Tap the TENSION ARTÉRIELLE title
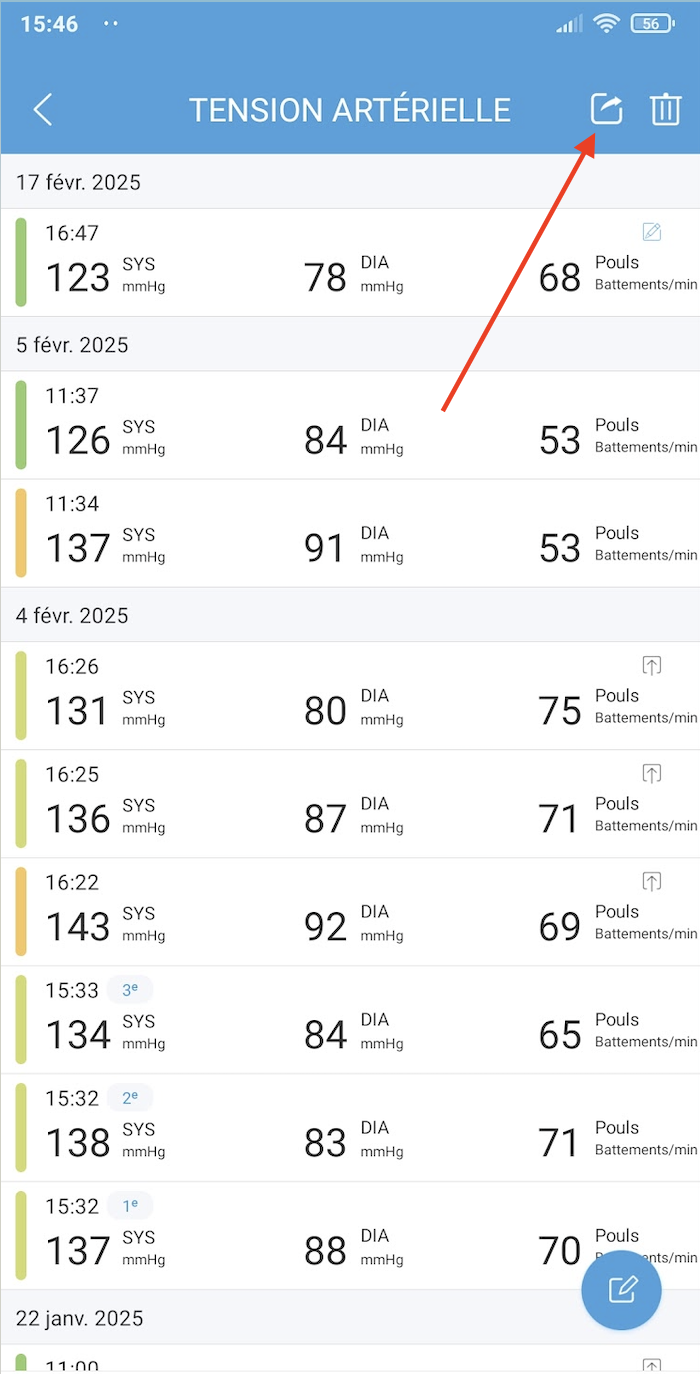Screen dimensions: 700x1374 [x=350, y=110]
